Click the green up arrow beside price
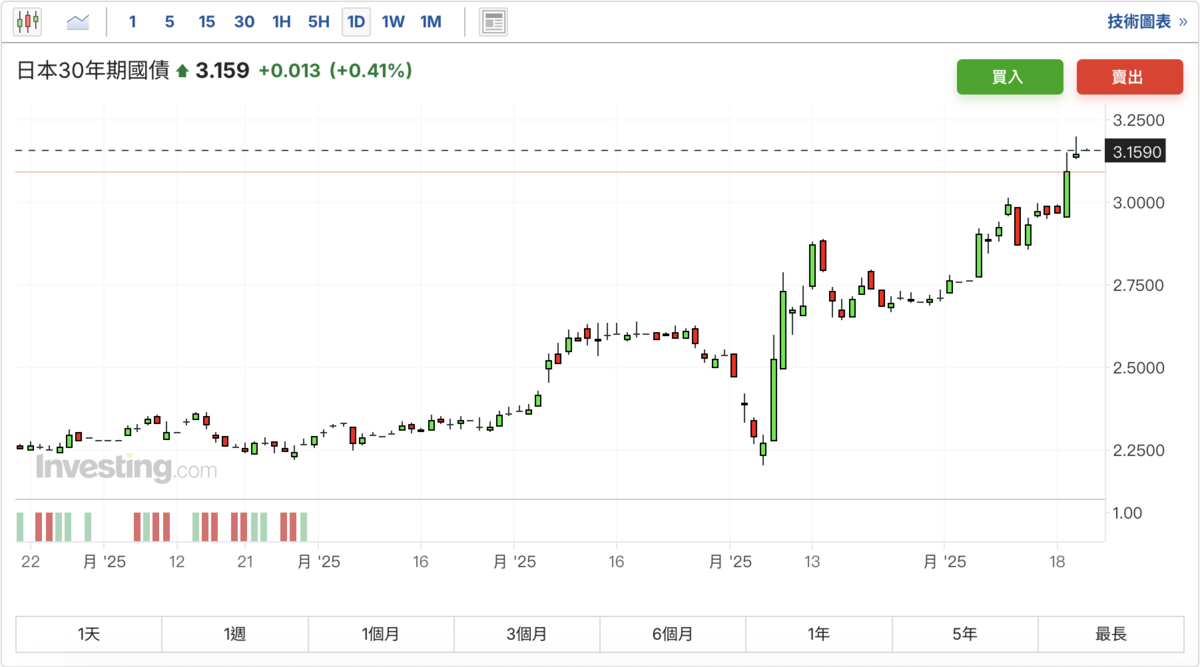This screenshot has width=1200, height=667. (x=182, y=71)
